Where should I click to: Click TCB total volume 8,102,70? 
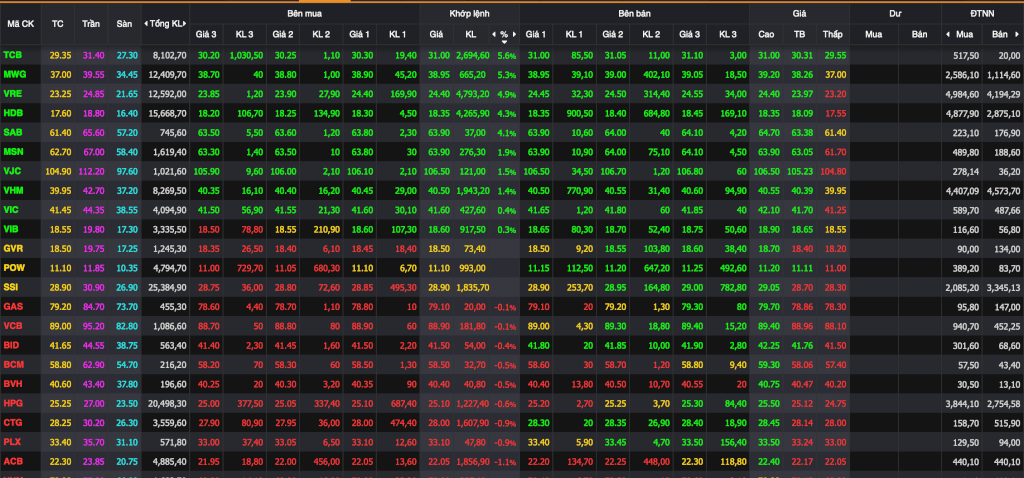pyautogui.click(x=168, y=56)
